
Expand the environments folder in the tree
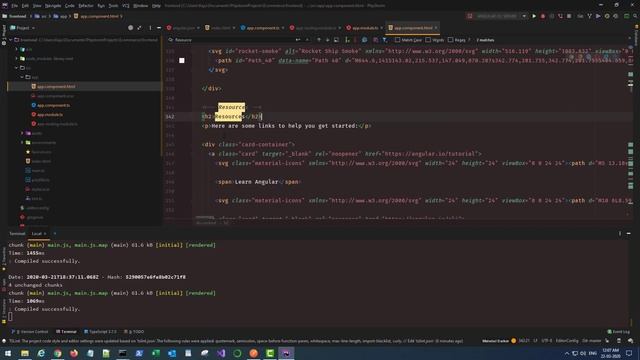click(x=22, y=142)
